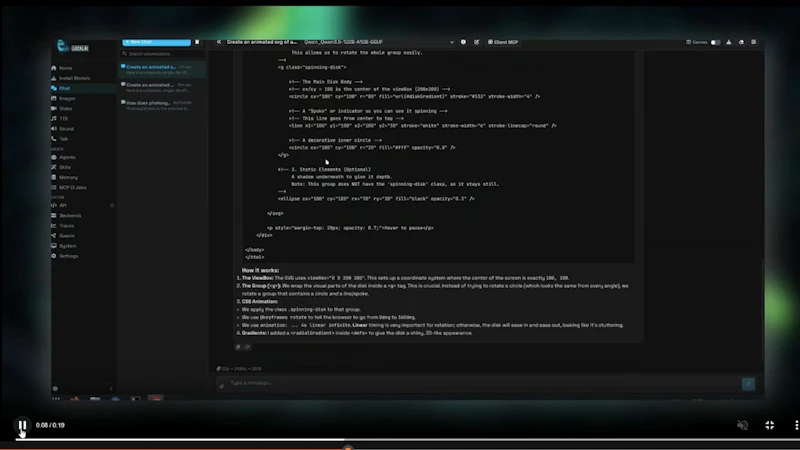Open the Backends page

click(70, 216)
